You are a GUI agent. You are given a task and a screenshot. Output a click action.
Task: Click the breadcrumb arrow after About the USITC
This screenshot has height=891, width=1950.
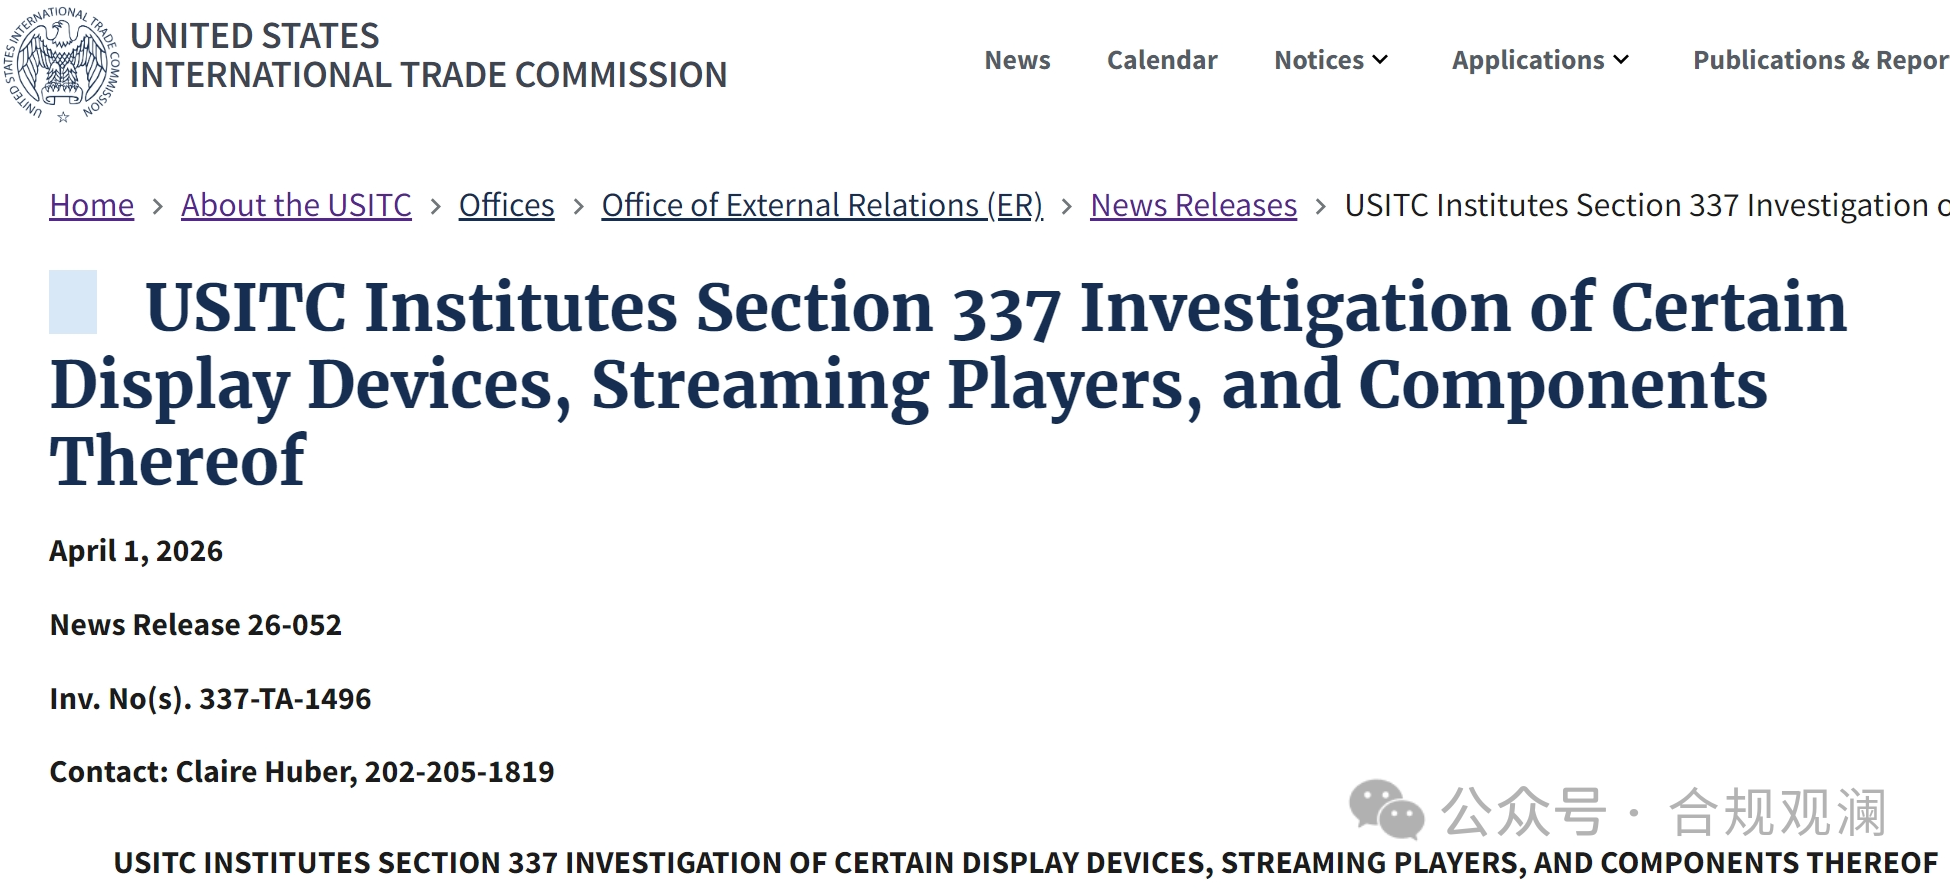(435, 206)
